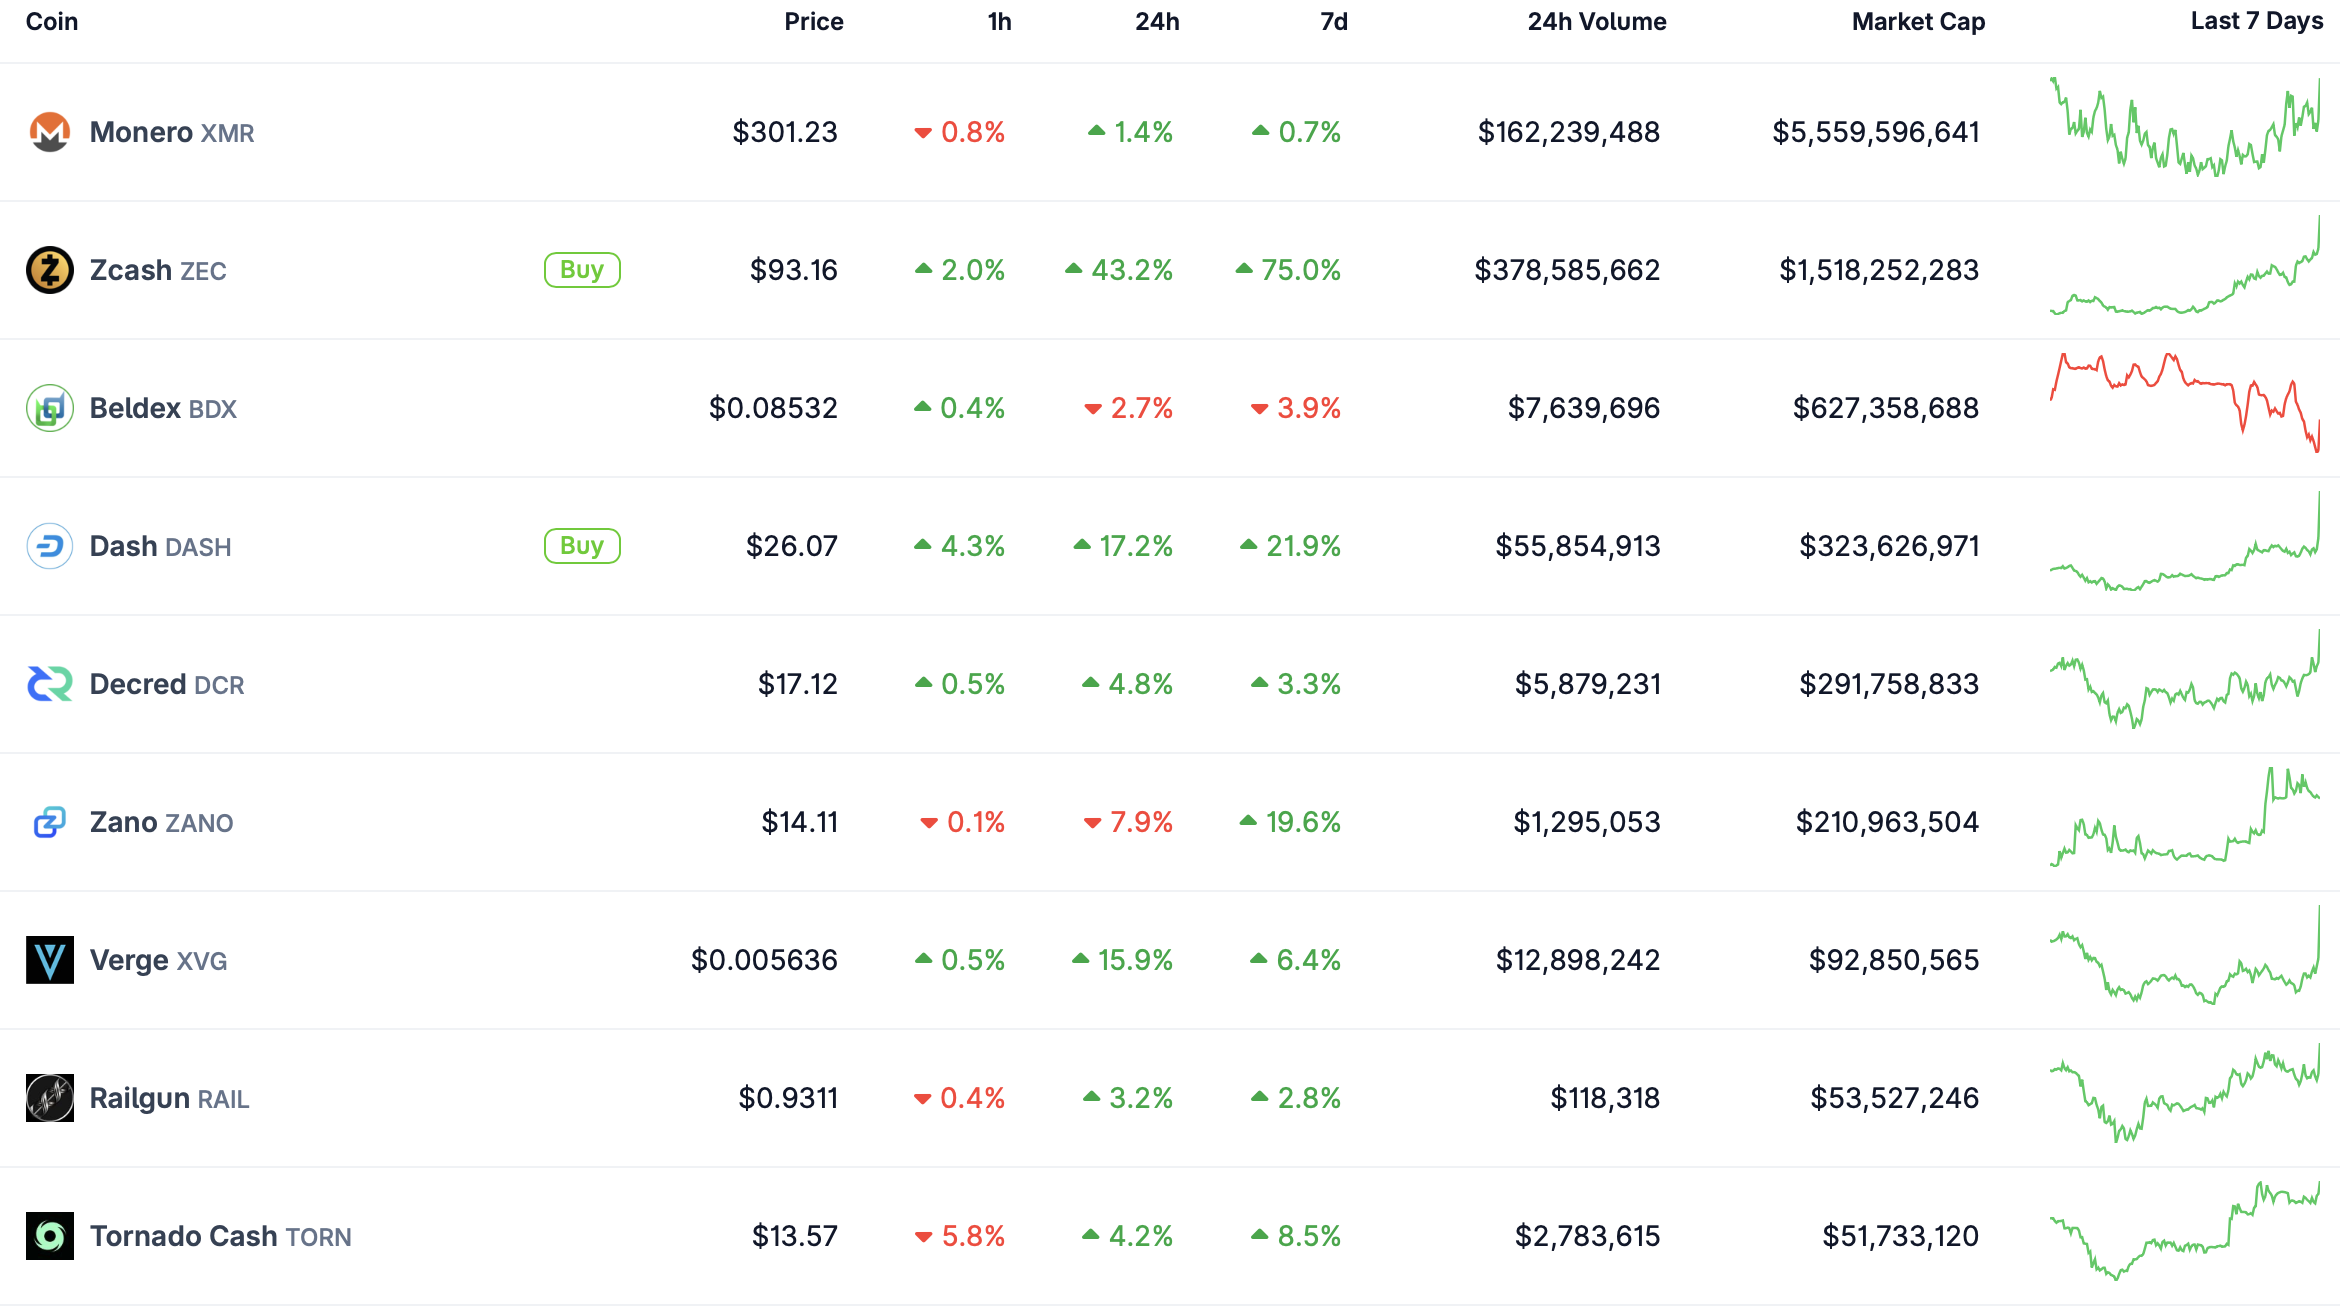Click the Zano coin logo icon
2348x1314 pixels.
point(49,822)
